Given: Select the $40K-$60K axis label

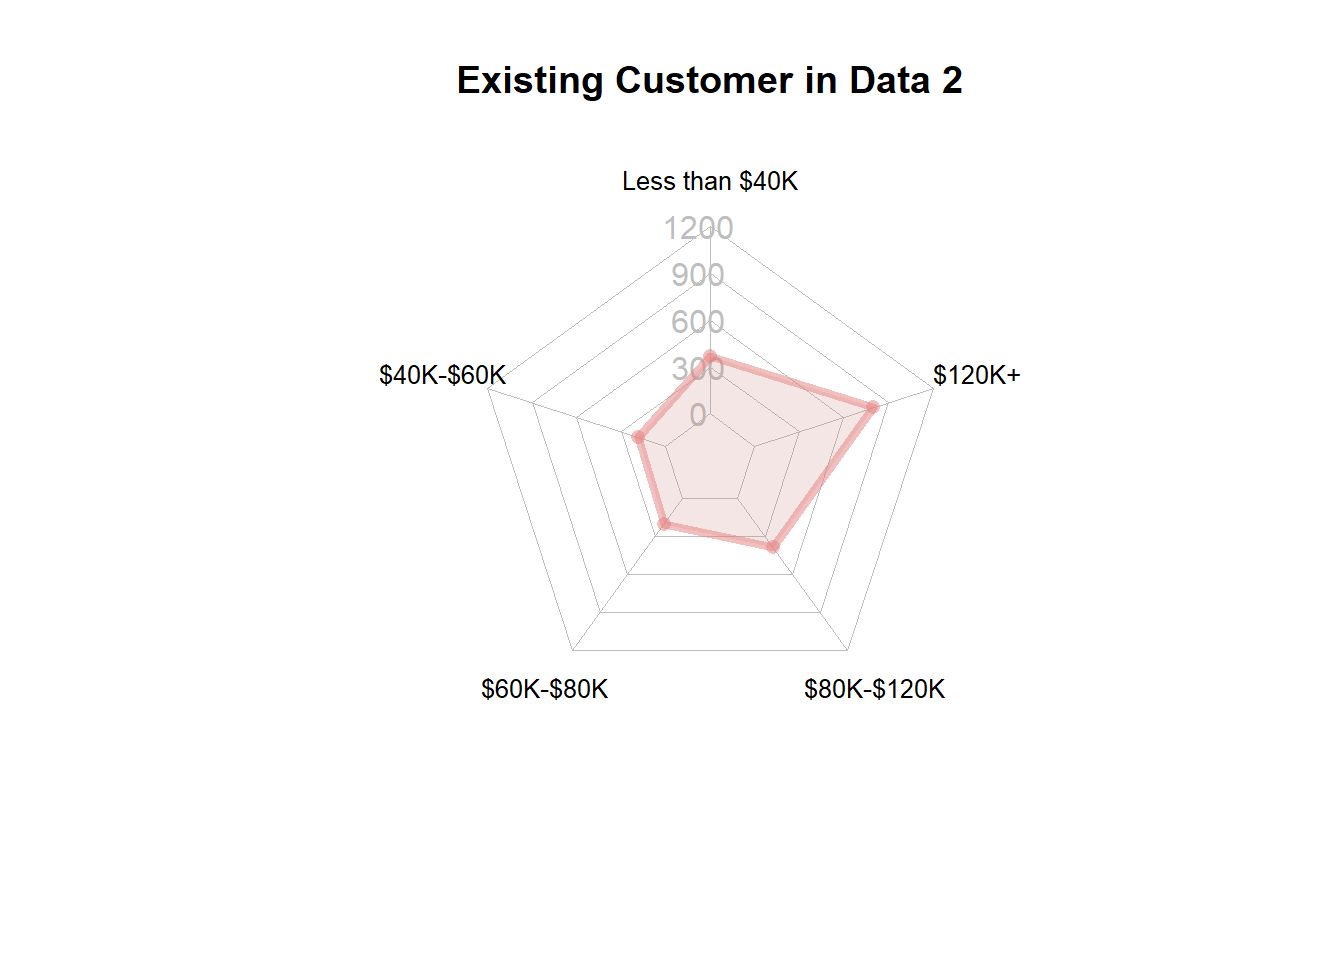Looking at the screenshot, I should point(442,375).
